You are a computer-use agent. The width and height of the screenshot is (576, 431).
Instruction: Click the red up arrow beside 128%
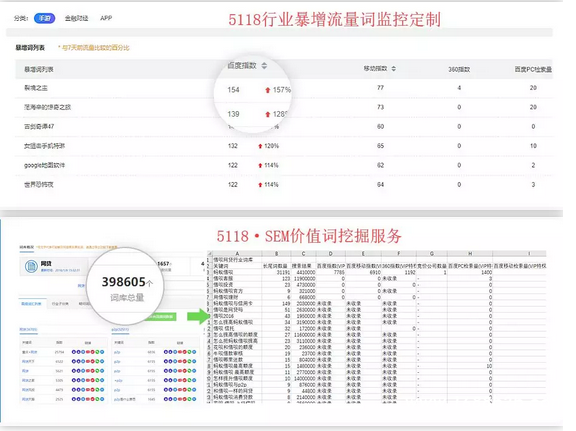click(267, 114)
